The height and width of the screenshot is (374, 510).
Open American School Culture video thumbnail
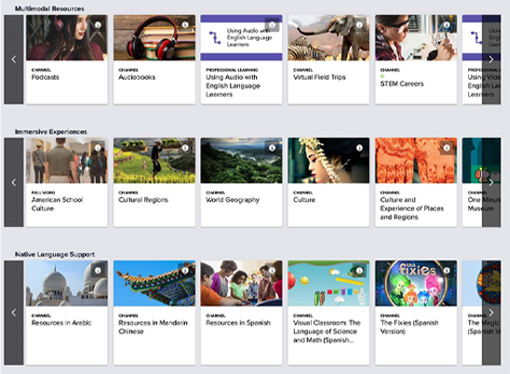(67, 161)
